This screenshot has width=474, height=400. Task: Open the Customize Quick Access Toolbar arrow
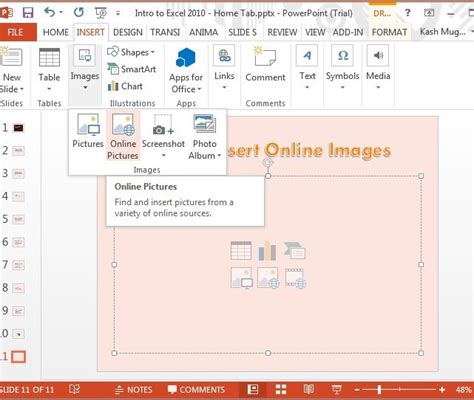(118, 13)
